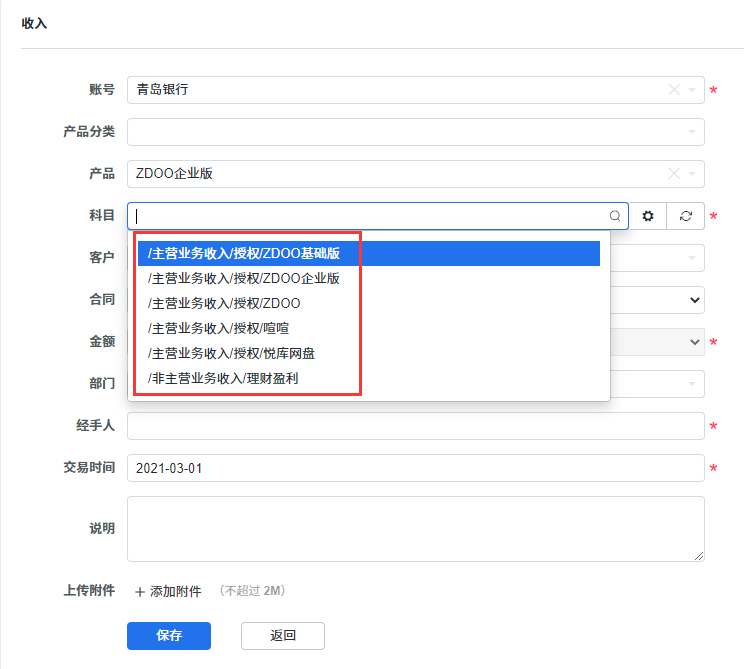Click the 保存 button
Viewport: 744px width, 669px height.
click(169, 636)
